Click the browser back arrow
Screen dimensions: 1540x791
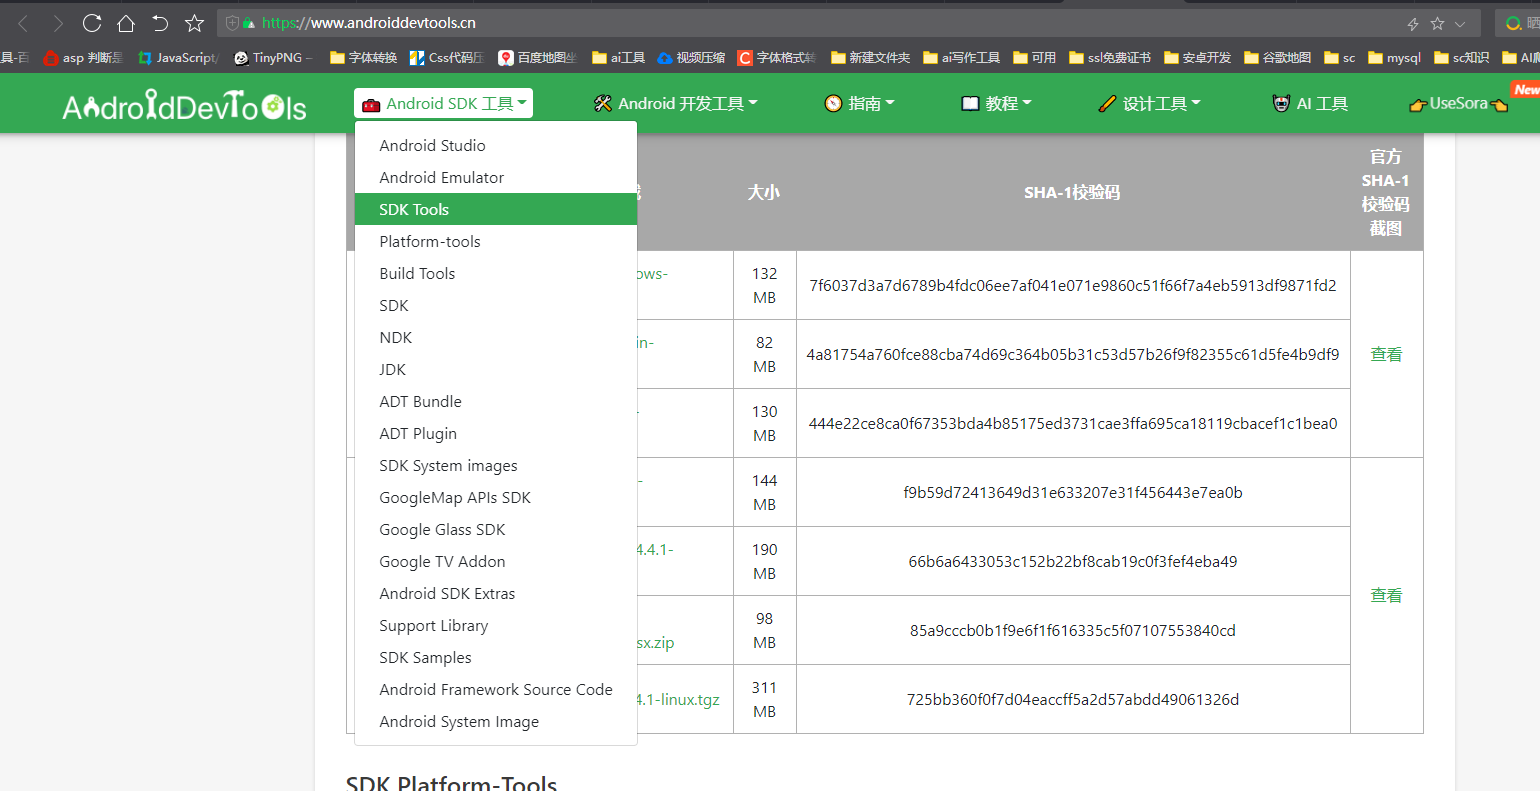pyautogui.click(x=24, y=23)
